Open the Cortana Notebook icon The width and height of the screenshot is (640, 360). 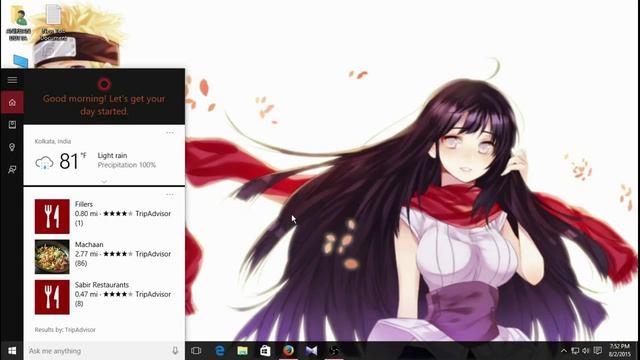tap(12, 125)
